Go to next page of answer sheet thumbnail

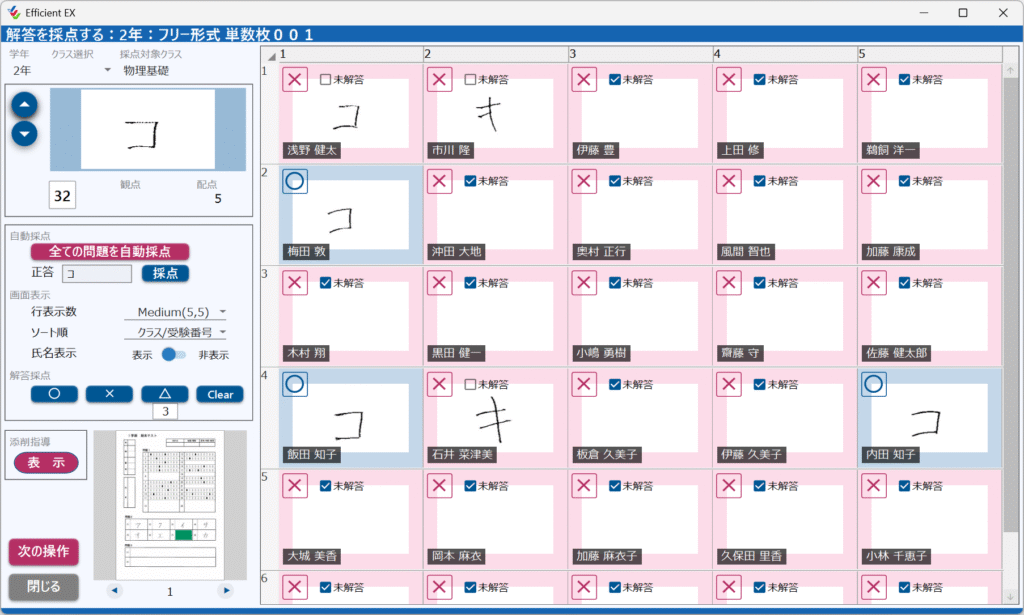(x=225, y=591)
